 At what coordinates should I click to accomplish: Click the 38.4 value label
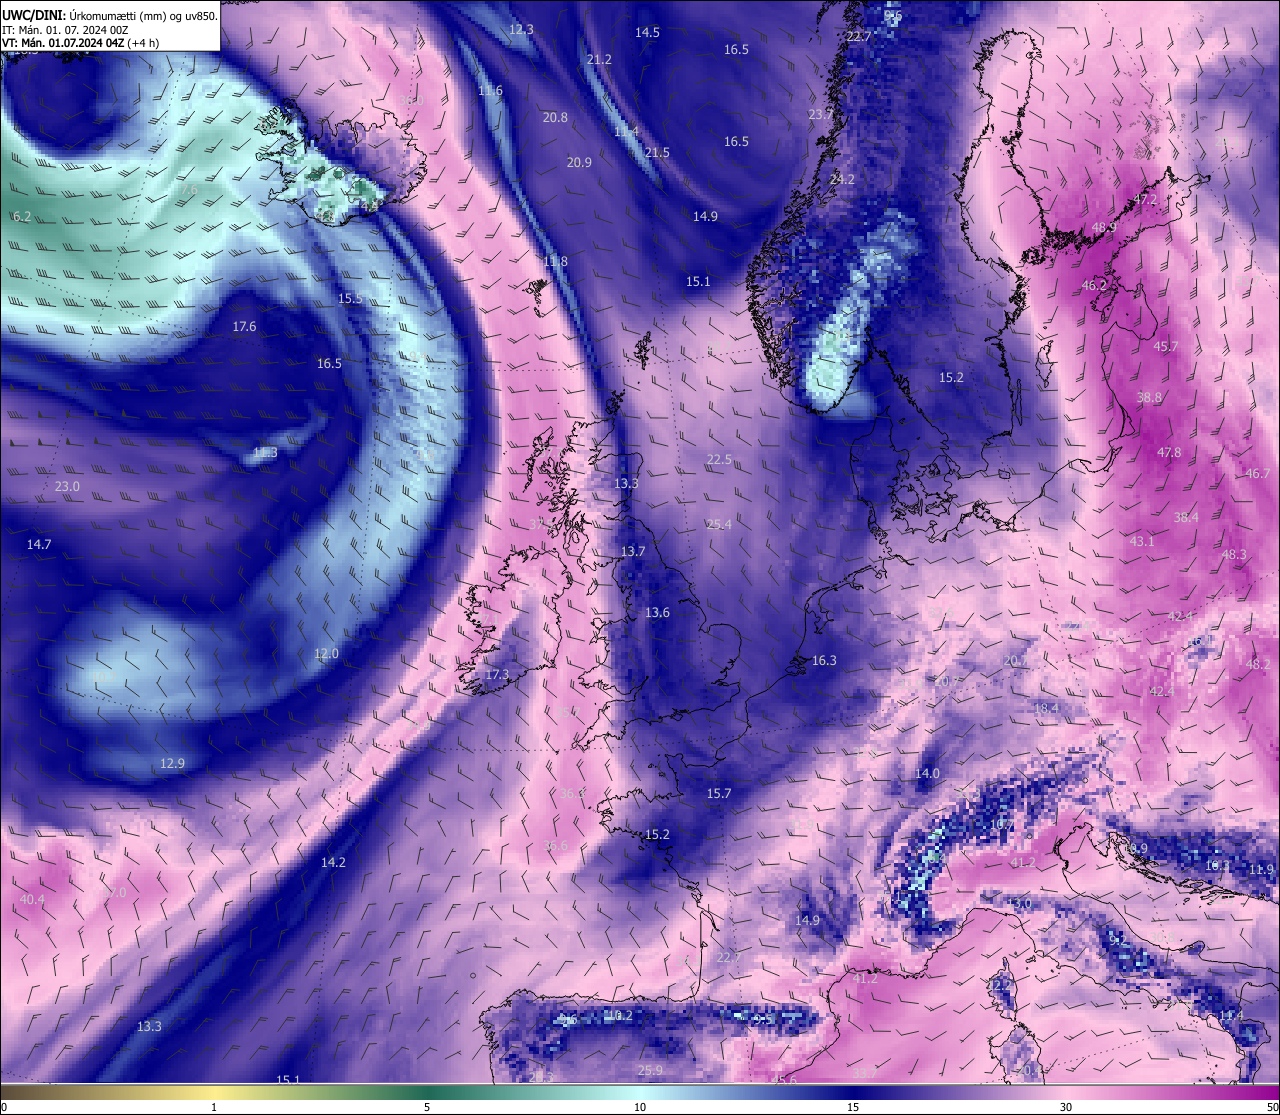tap(1186, 518)
